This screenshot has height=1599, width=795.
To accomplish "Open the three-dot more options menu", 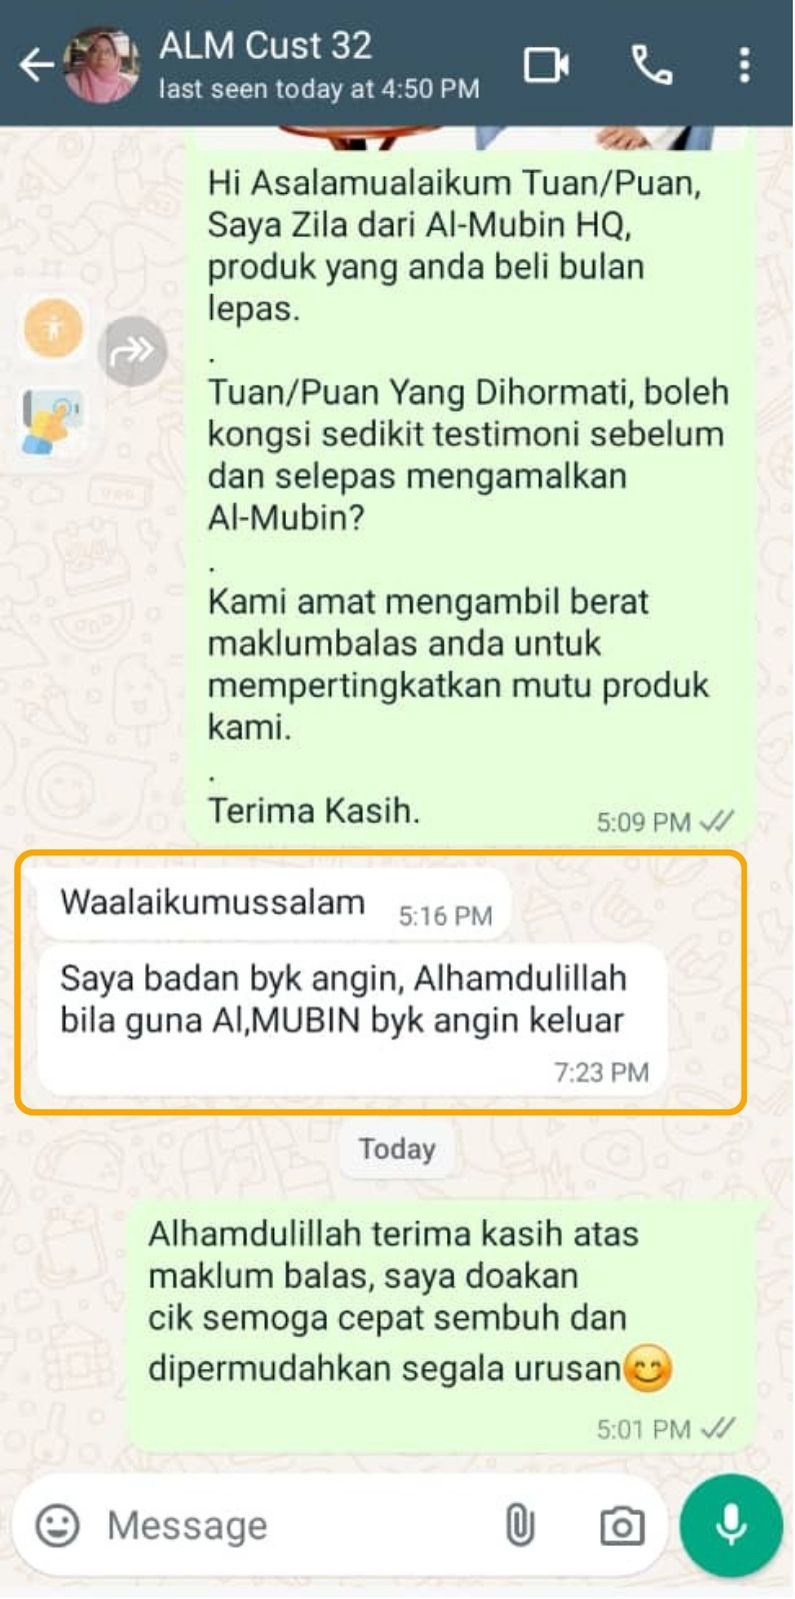I will coord(744,66).
